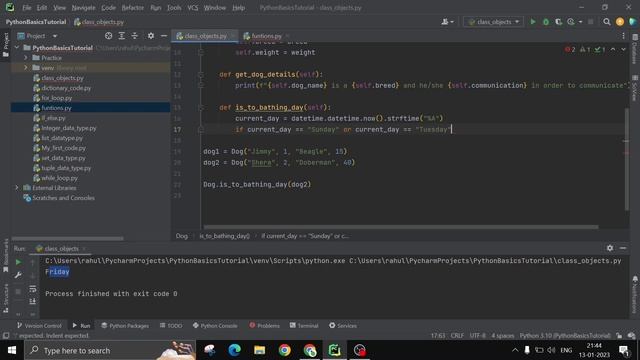Open File Explorer from taskbar

[260, 350]
